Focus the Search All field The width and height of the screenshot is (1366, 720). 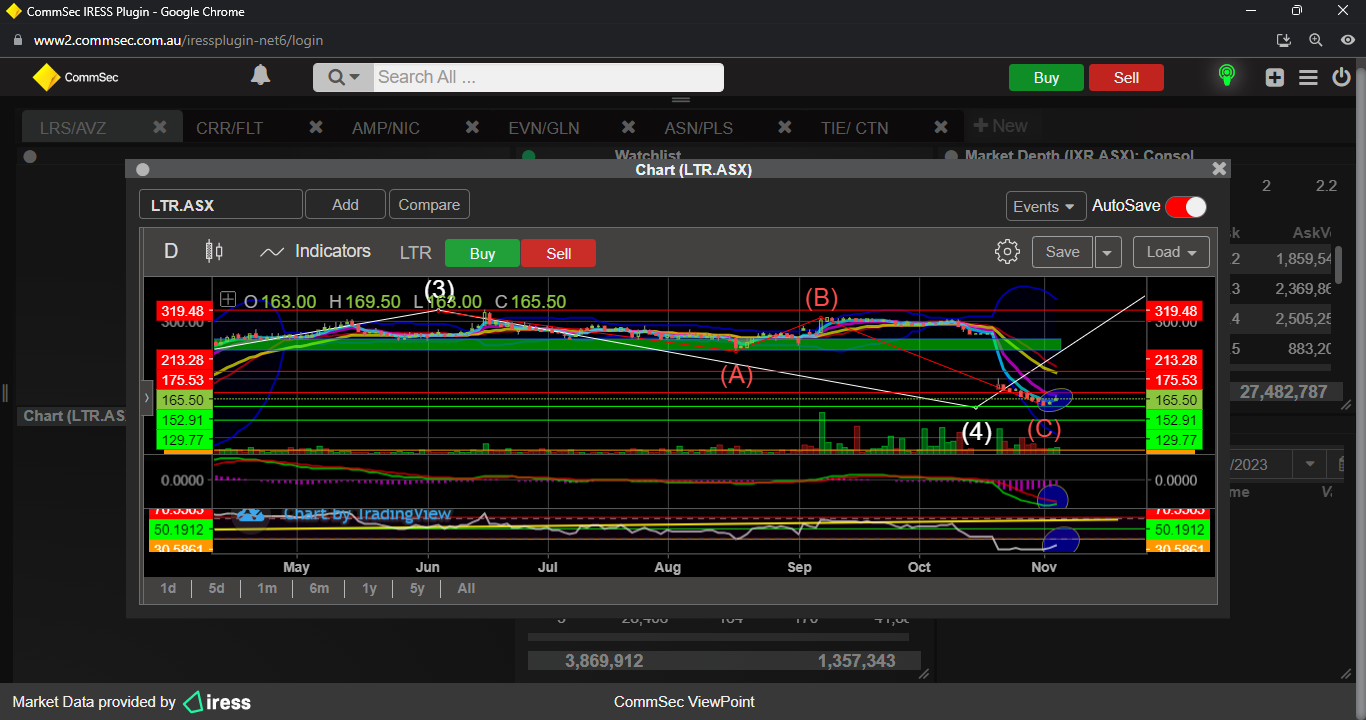point(548,77)
